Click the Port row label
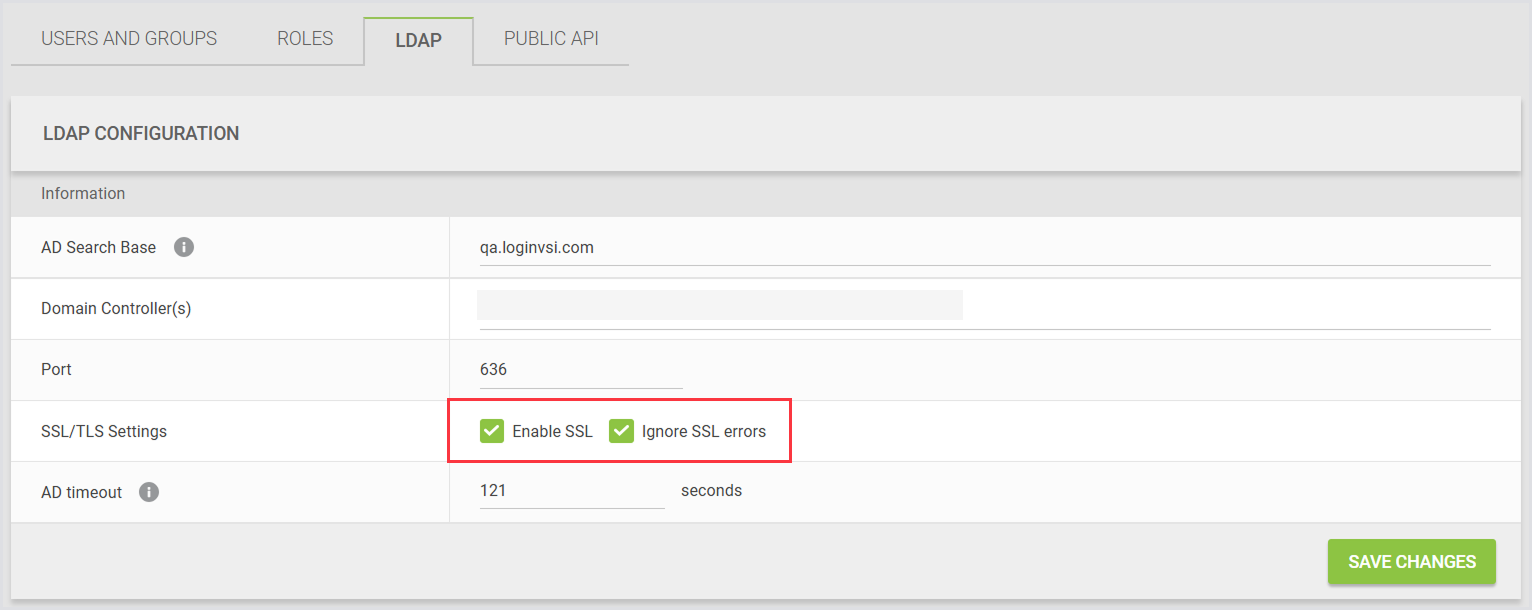Screen dimensions: 1532x610 (56, 370)
